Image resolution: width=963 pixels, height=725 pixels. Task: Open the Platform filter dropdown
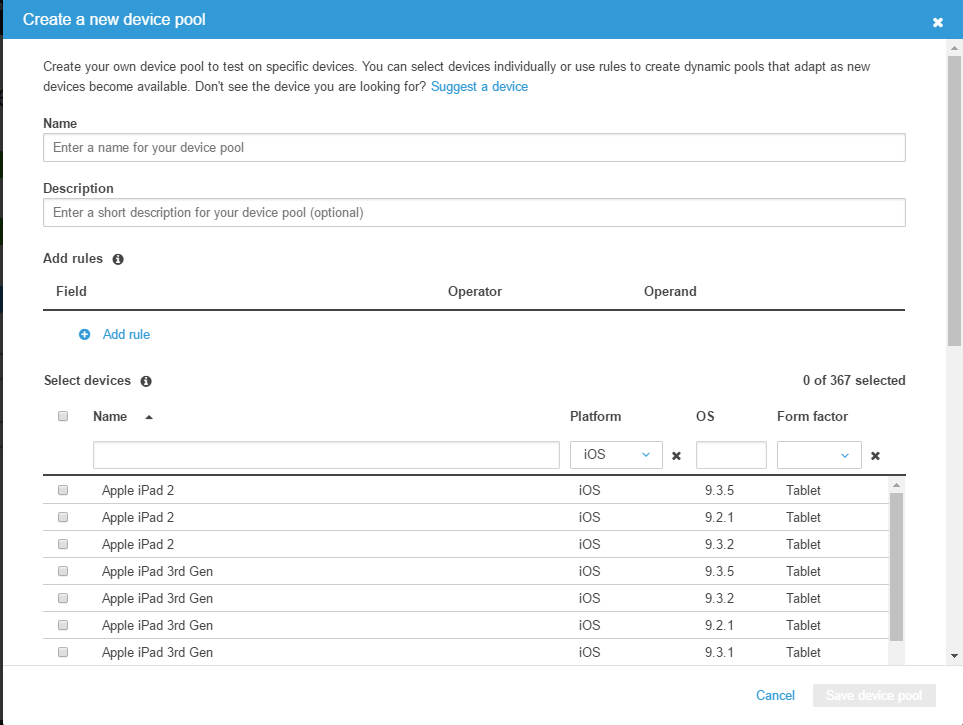coord(616,455)
